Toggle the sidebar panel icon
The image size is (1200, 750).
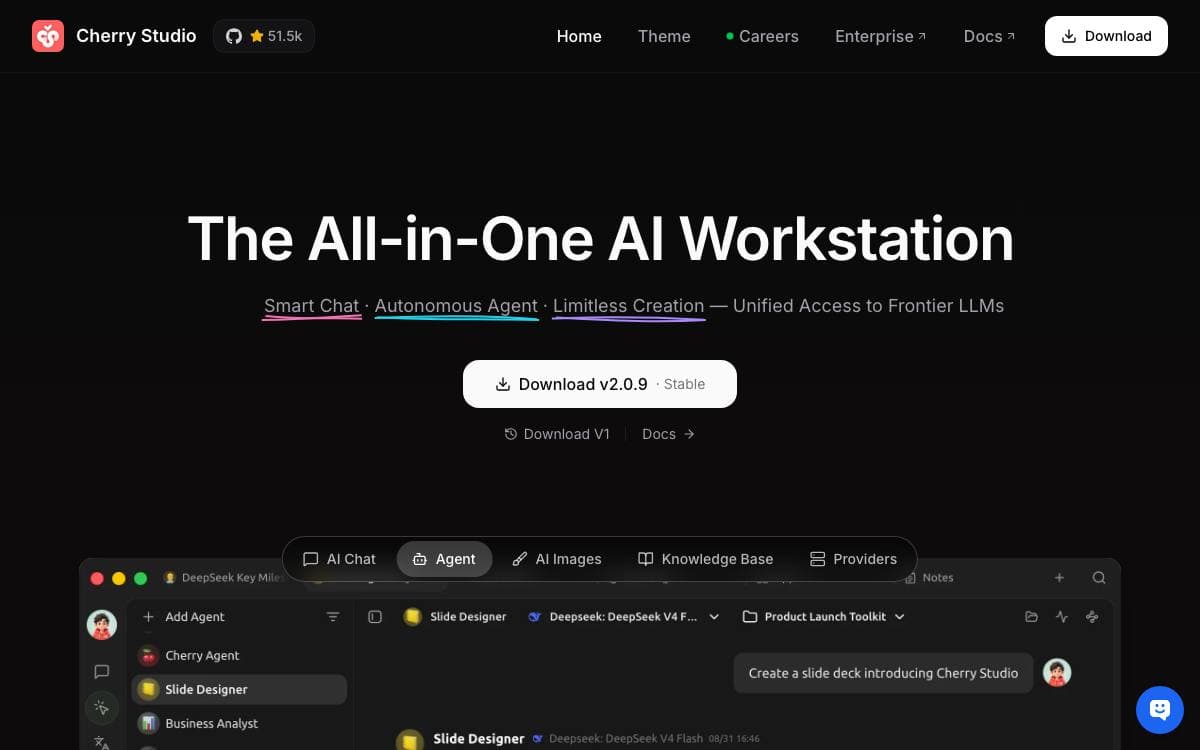pos(375,617)
